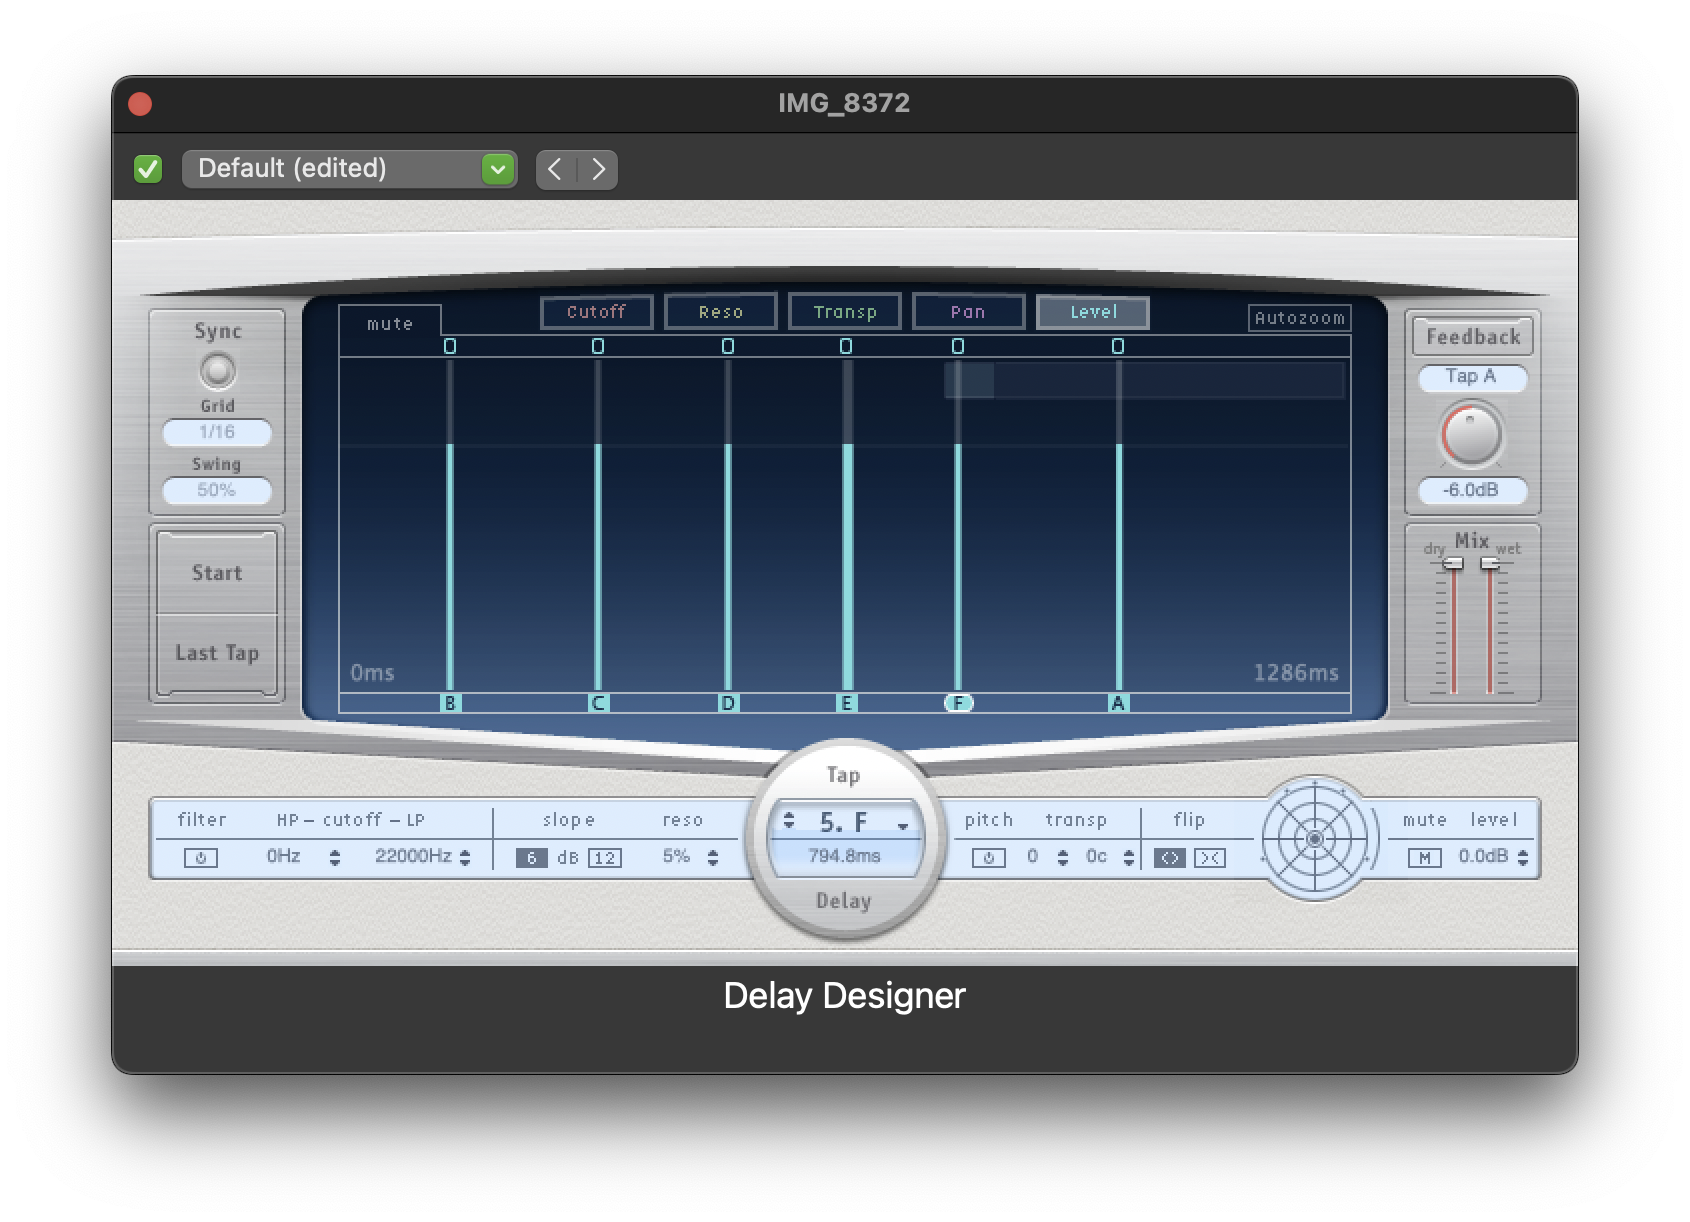Toggle mute marker above tap C
Image resolution: width=1690 pixels, height=1222 pixels.
(598, 346)
